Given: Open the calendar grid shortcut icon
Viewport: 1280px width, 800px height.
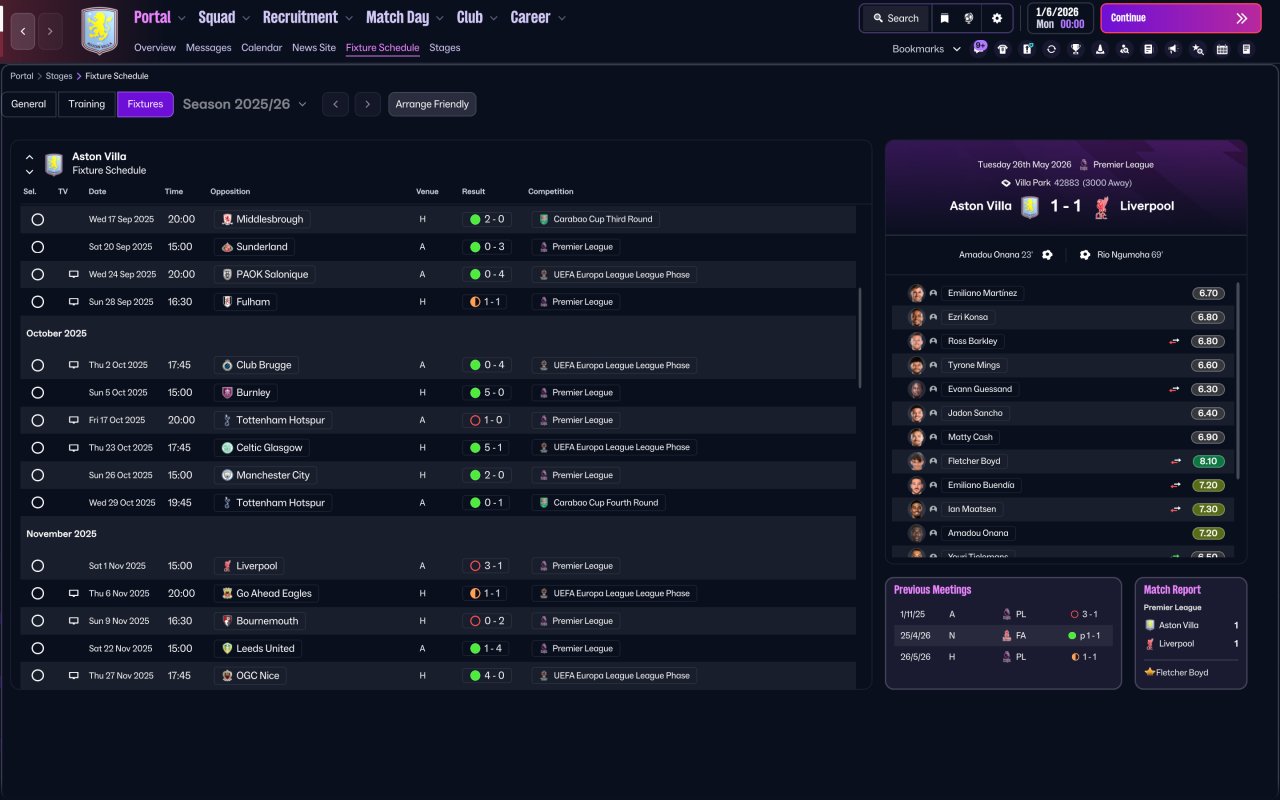Looking at the screenshot, I should click(1222, 49).
